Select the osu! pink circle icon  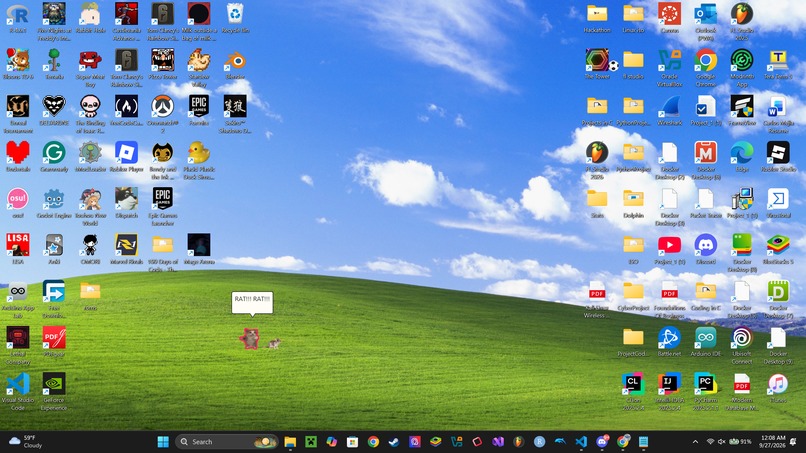pyautogui.click(x=18, y=199)
